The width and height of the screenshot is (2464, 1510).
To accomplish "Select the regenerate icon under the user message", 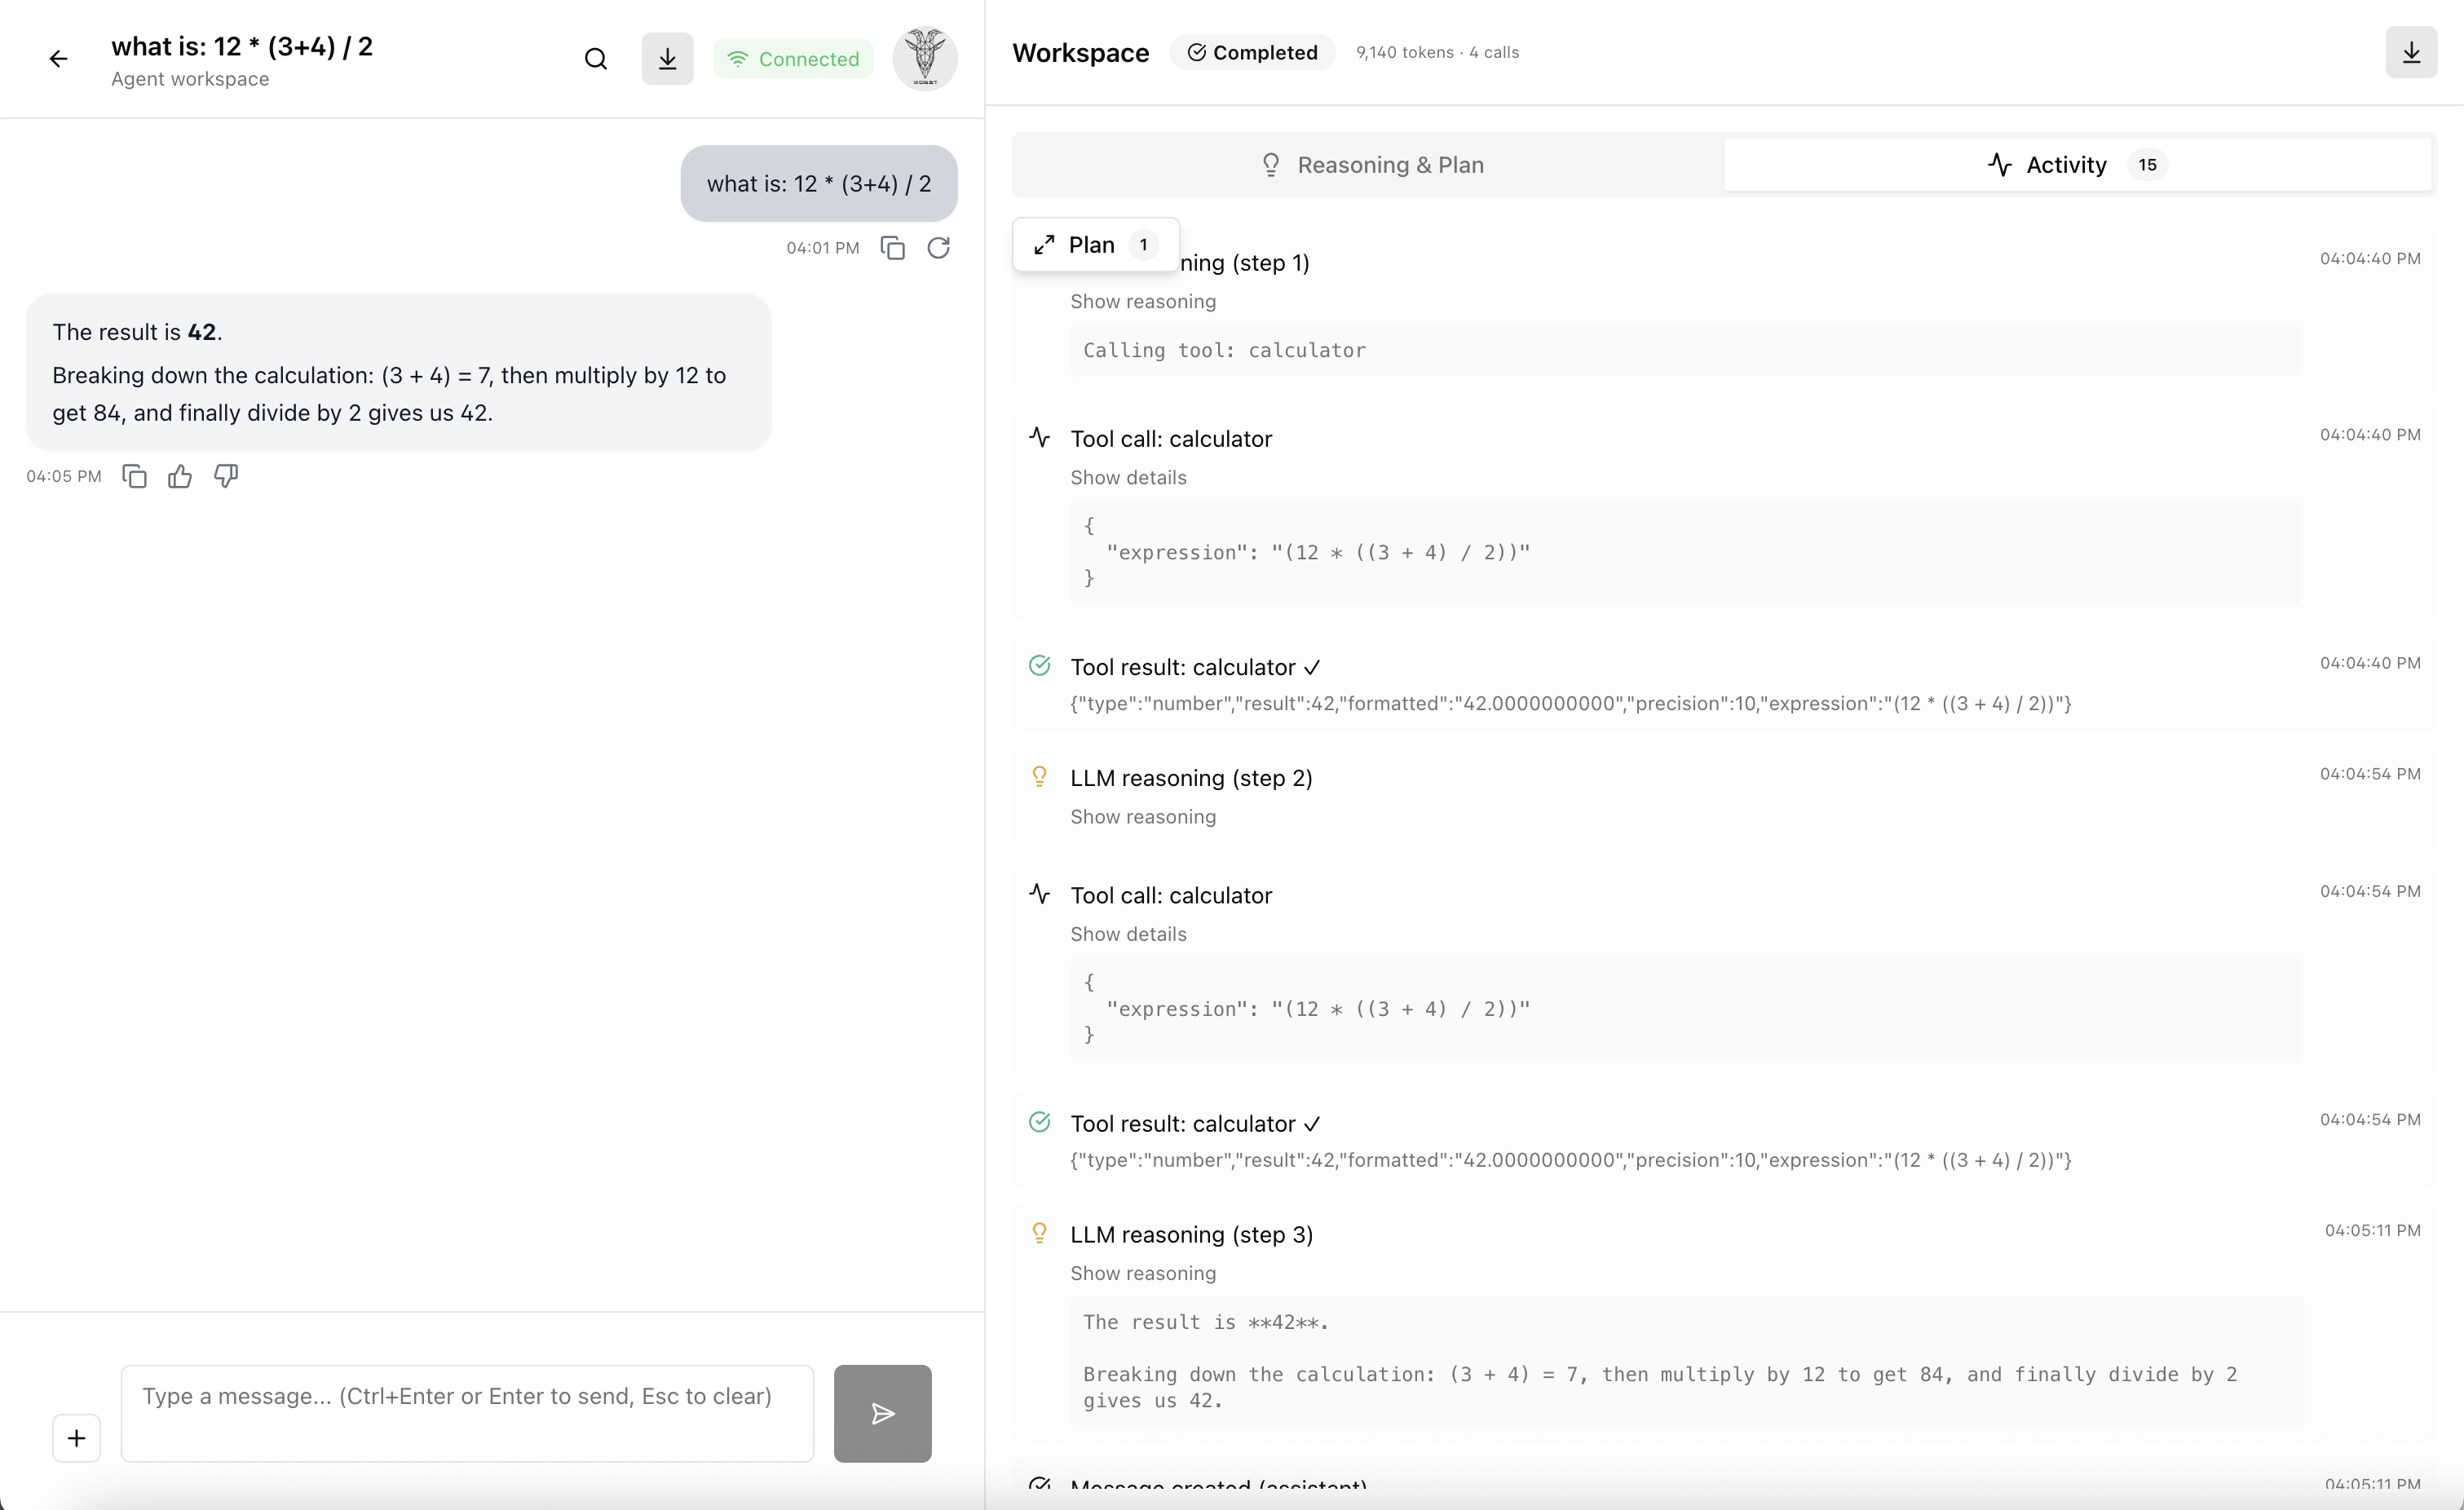I will point(938,248).
